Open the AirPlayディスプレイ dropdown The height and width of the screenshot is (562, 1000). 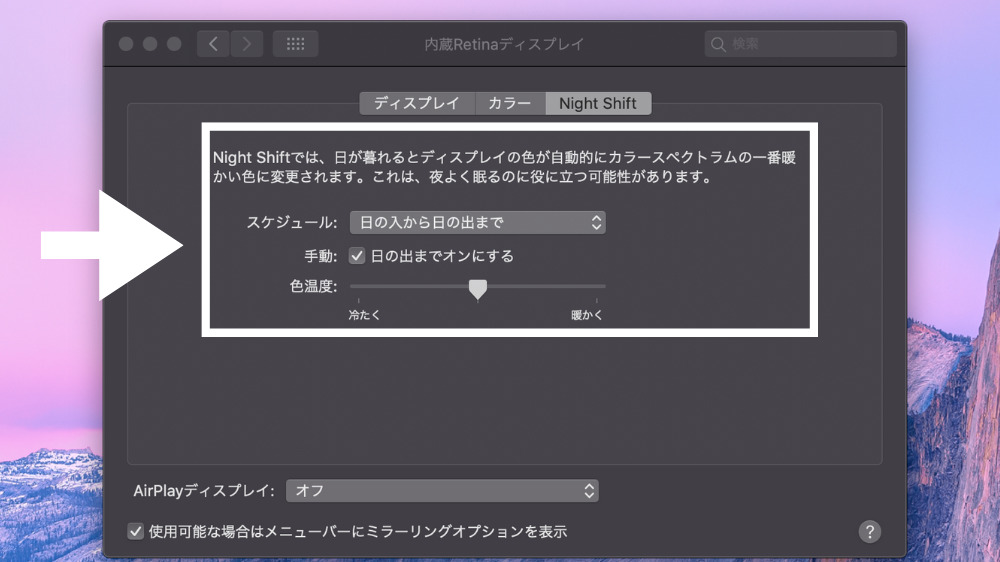click(x=442, y=491)
